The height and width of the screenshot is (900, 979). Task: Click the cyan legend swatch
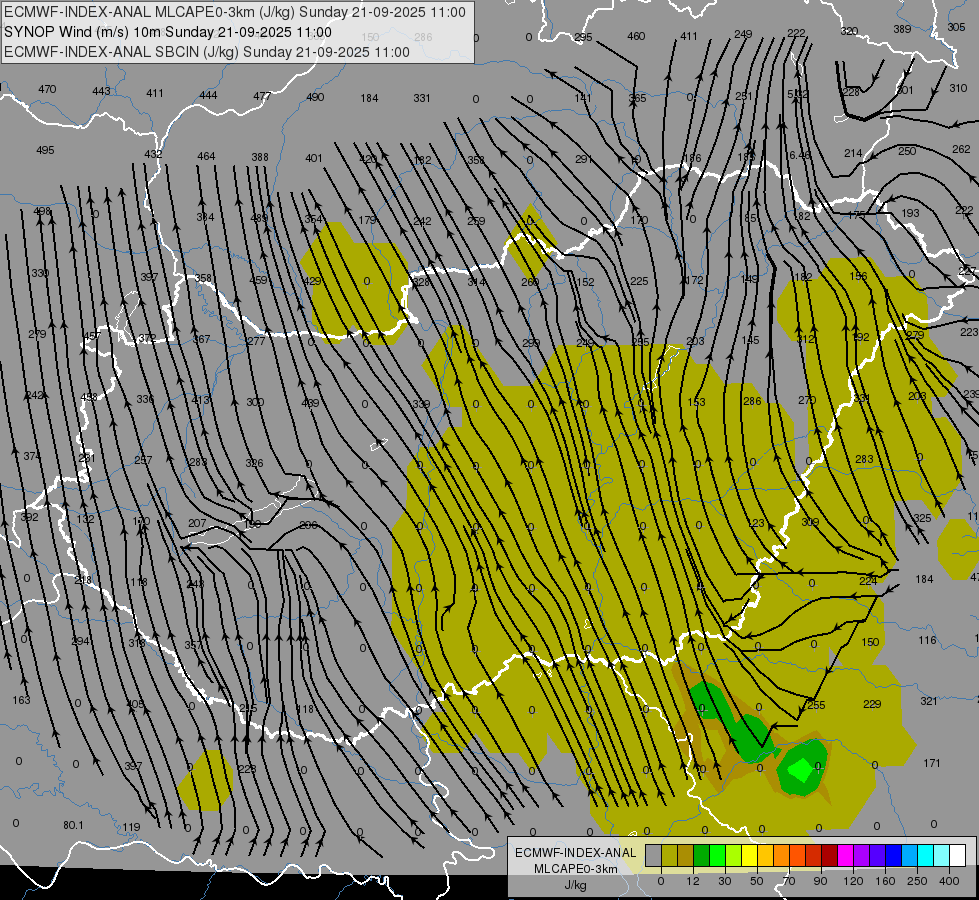pyautogui.click(x=927, y=855)
